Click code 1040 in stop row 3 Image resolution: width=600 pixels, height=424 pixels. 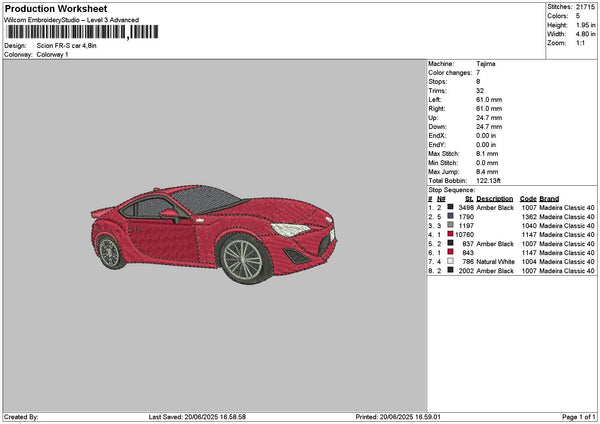[529, 226]
